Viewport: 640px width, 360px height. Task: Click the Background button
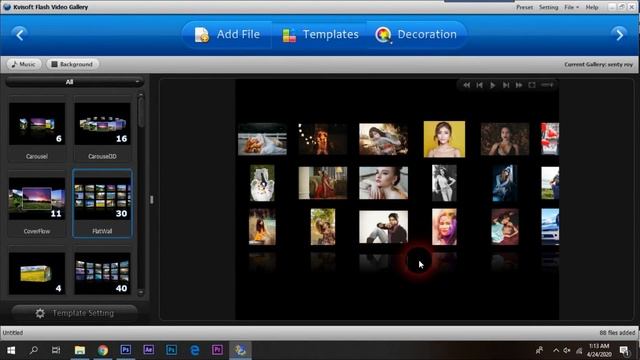pos(72,64)
